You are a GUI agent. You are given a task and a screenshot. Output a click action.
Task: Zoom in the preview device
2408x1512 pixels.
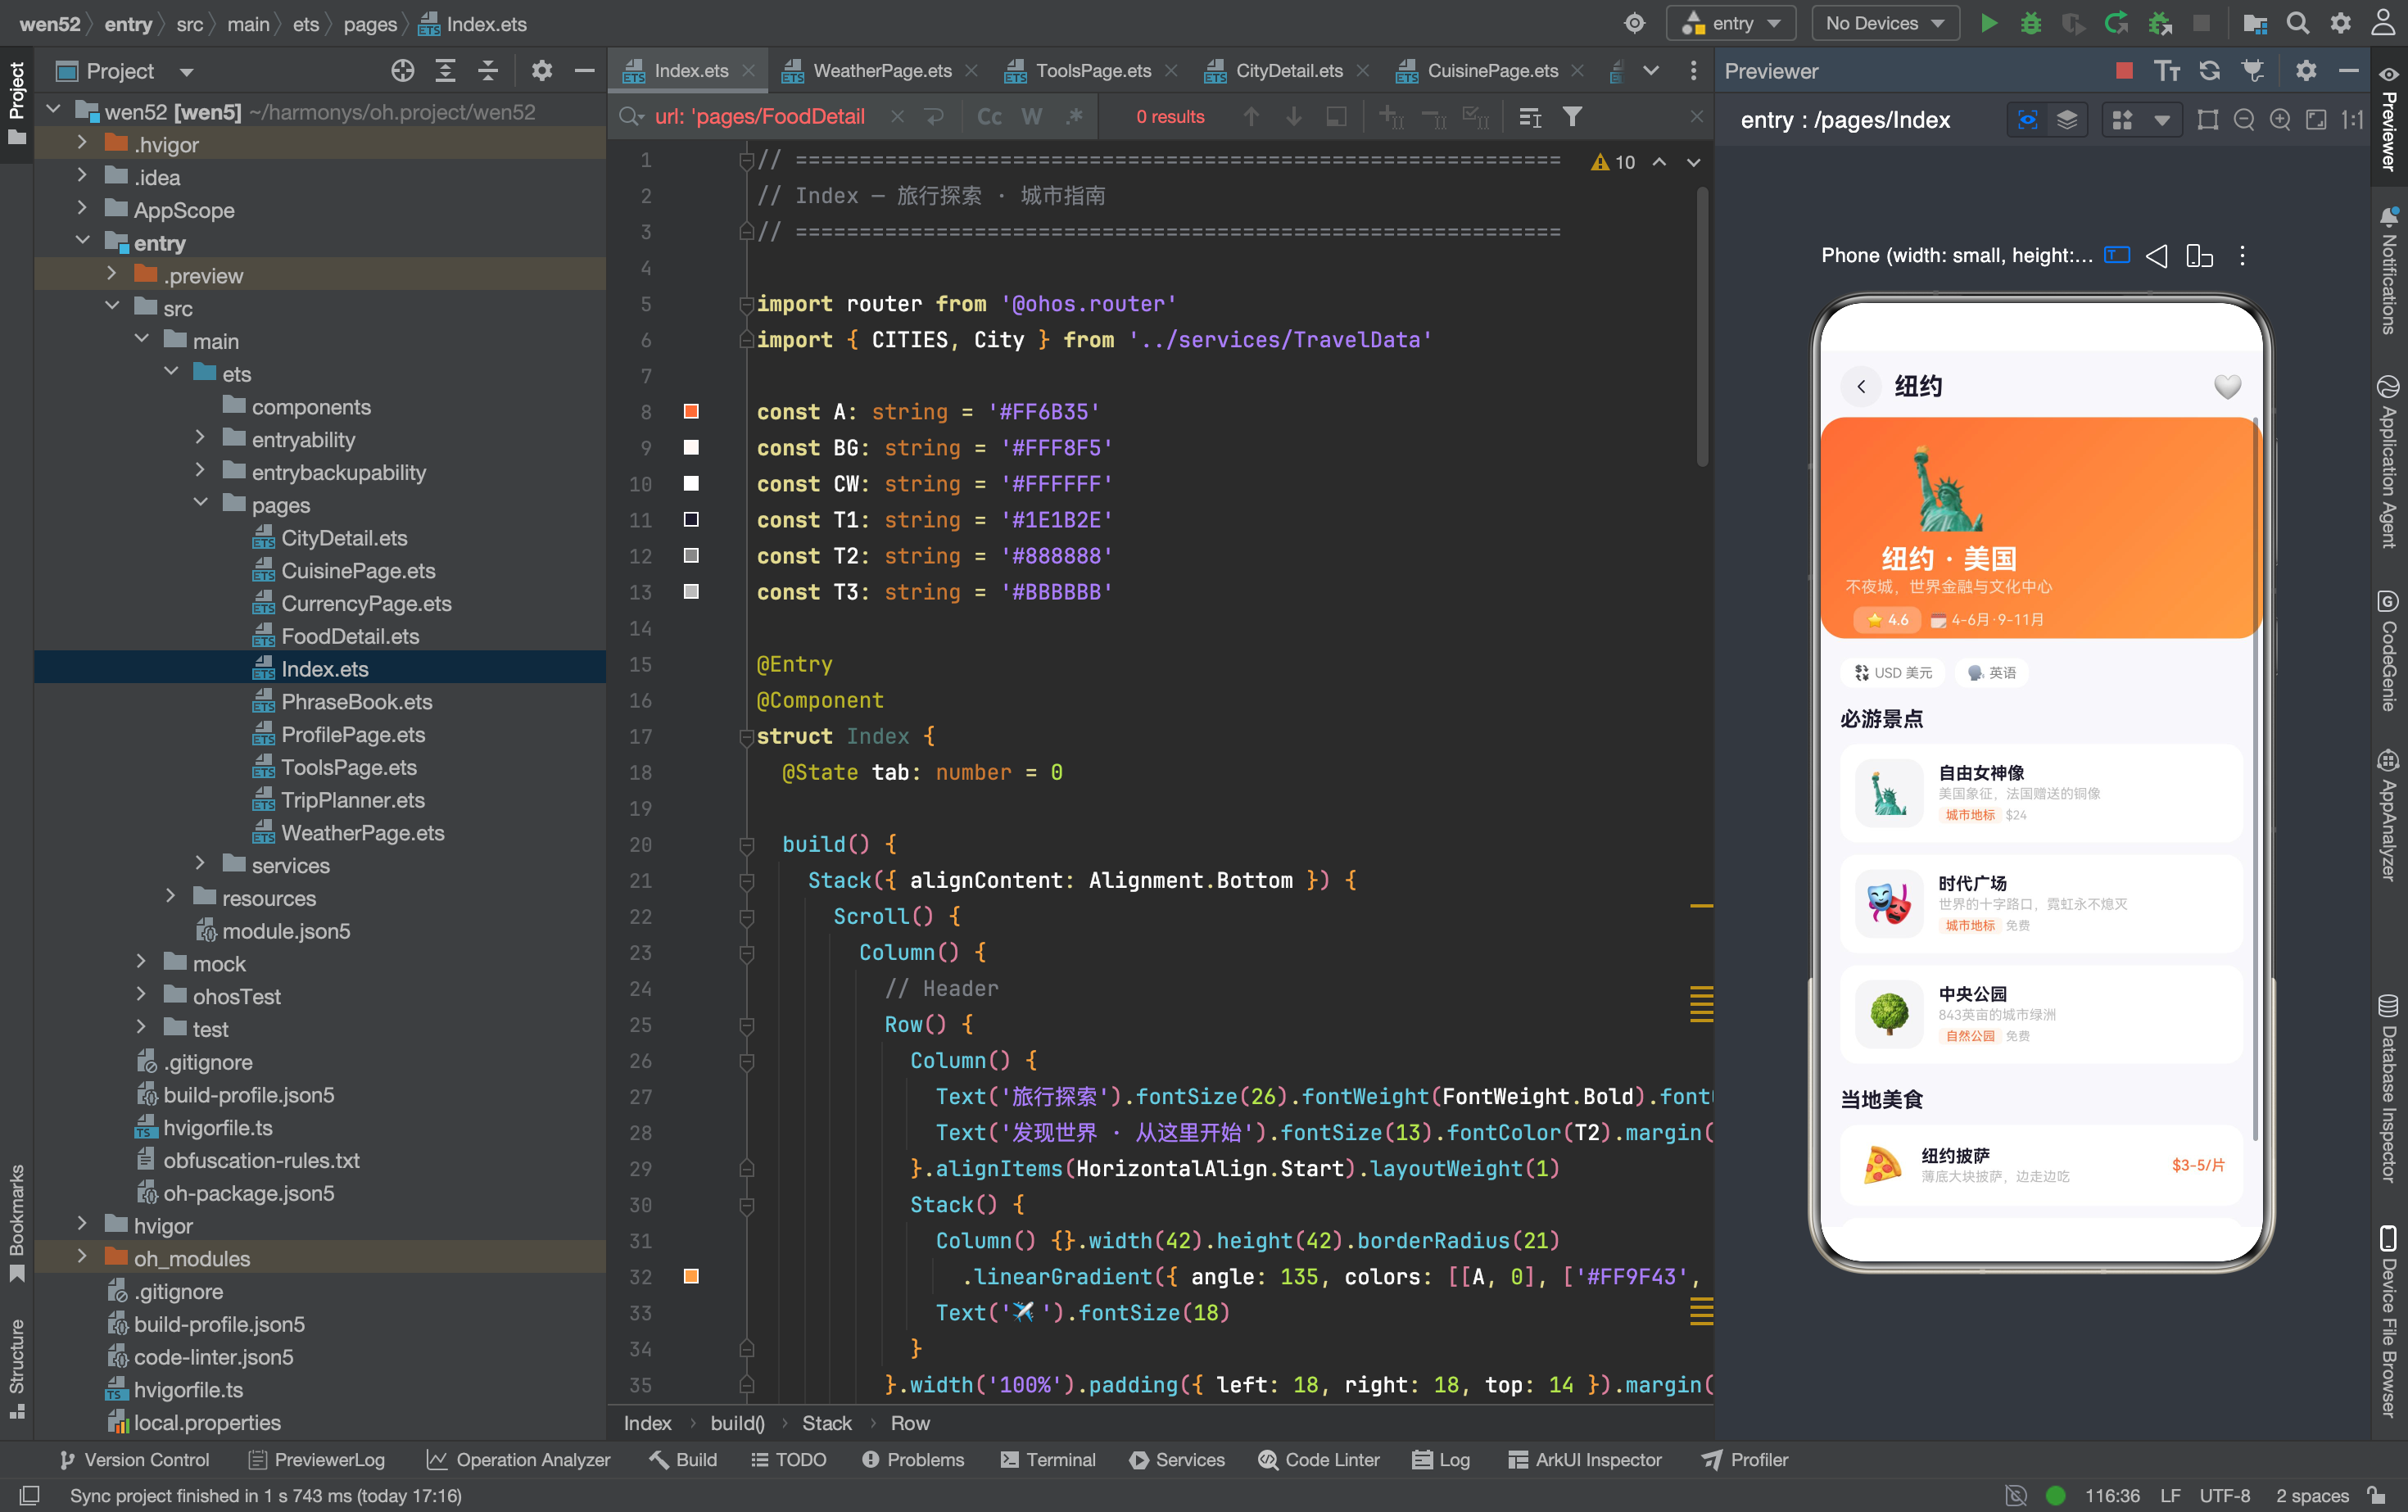click(2280, 120)
